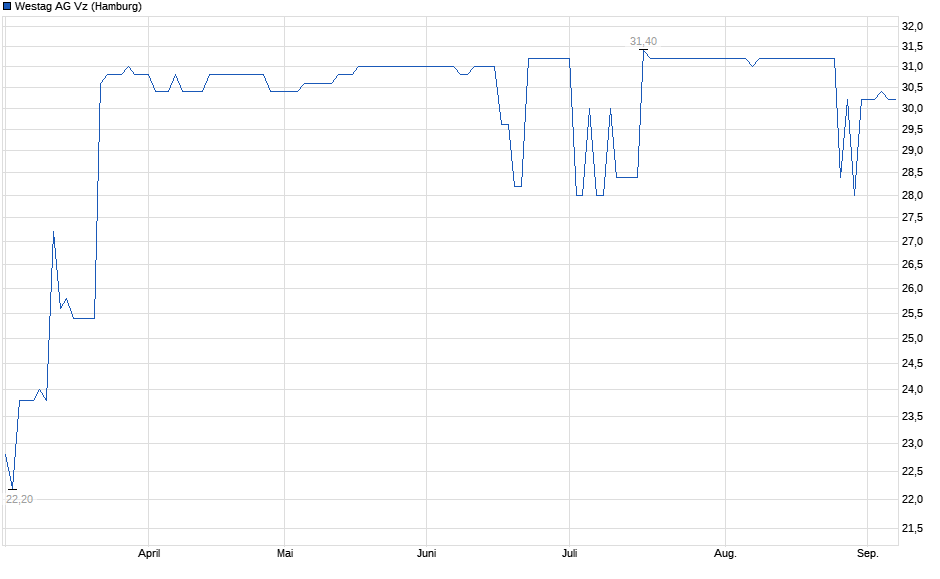This screenshot has height=579, width=940.
Task: Click the 31,40 high marker label
Action: [x=643, y=41]
